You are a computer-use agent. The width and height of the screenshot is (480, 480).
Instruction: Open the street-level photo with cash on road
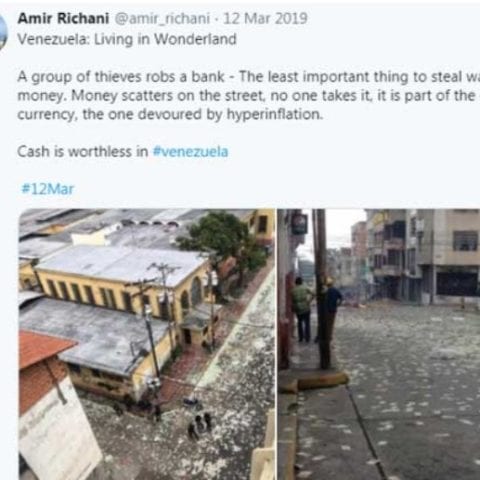pyautogui.click(x=379, y=344)
